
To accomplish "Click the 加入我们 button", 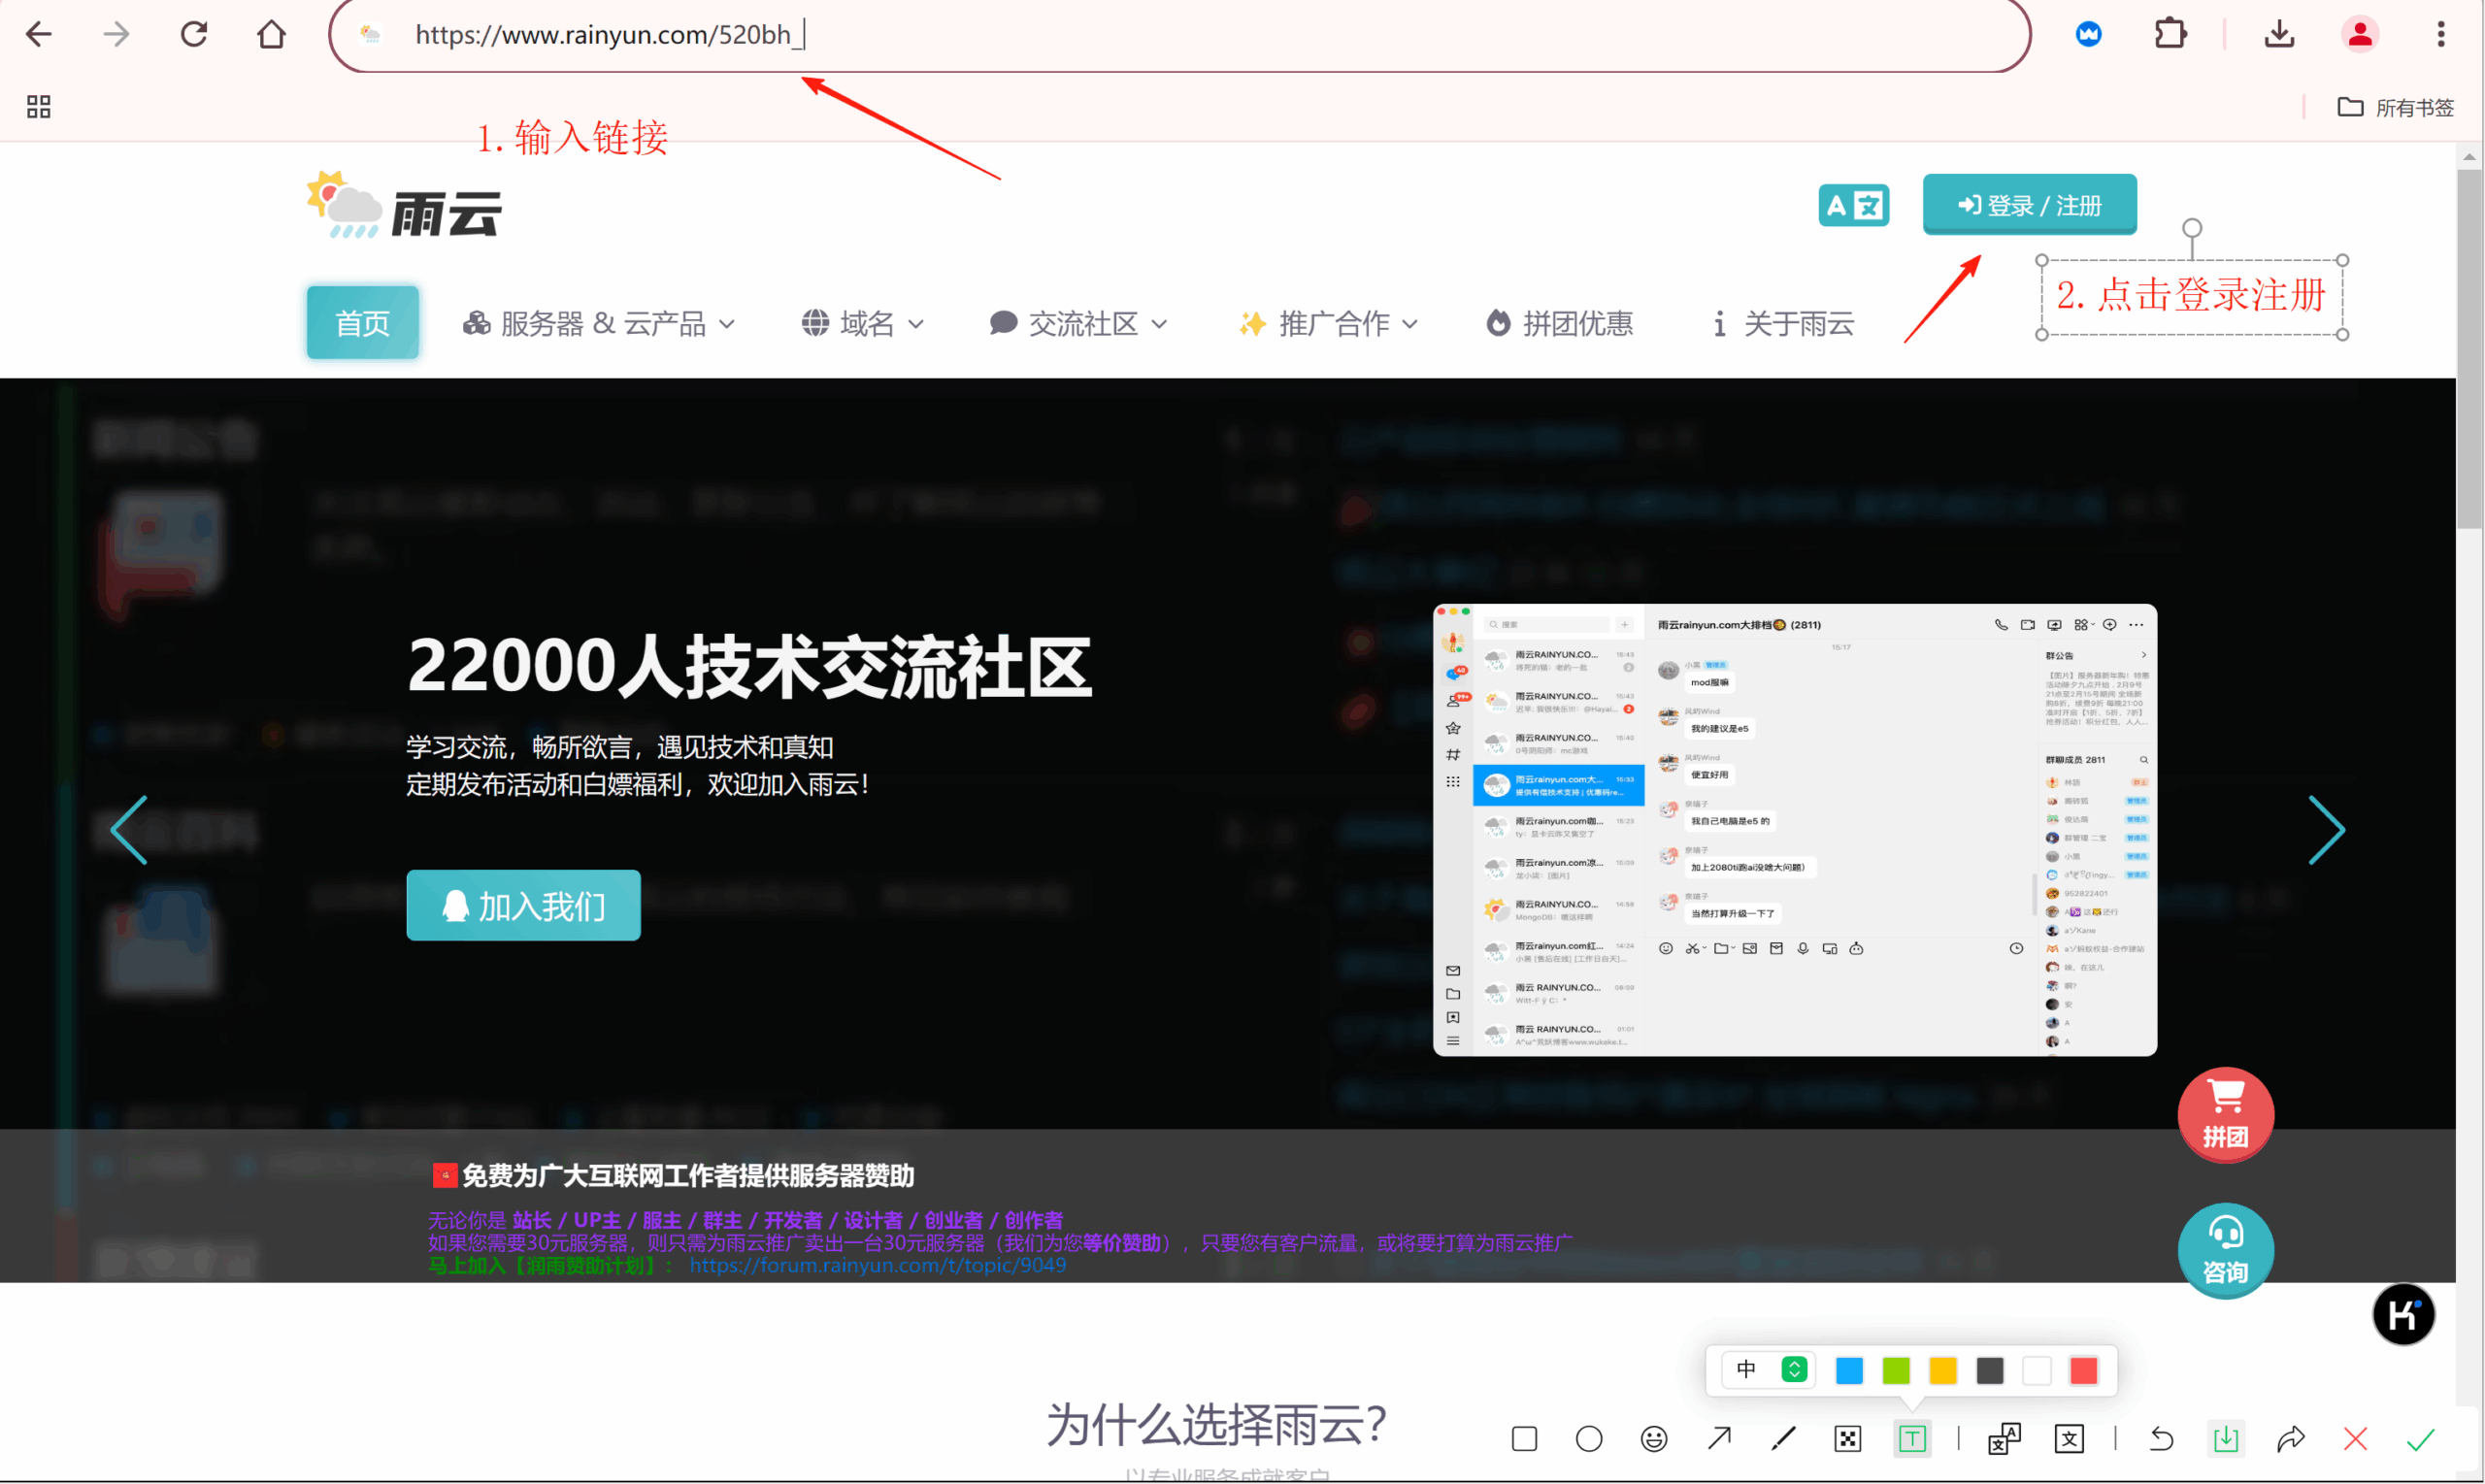I will pyautogui.click(x=523, y=906).
